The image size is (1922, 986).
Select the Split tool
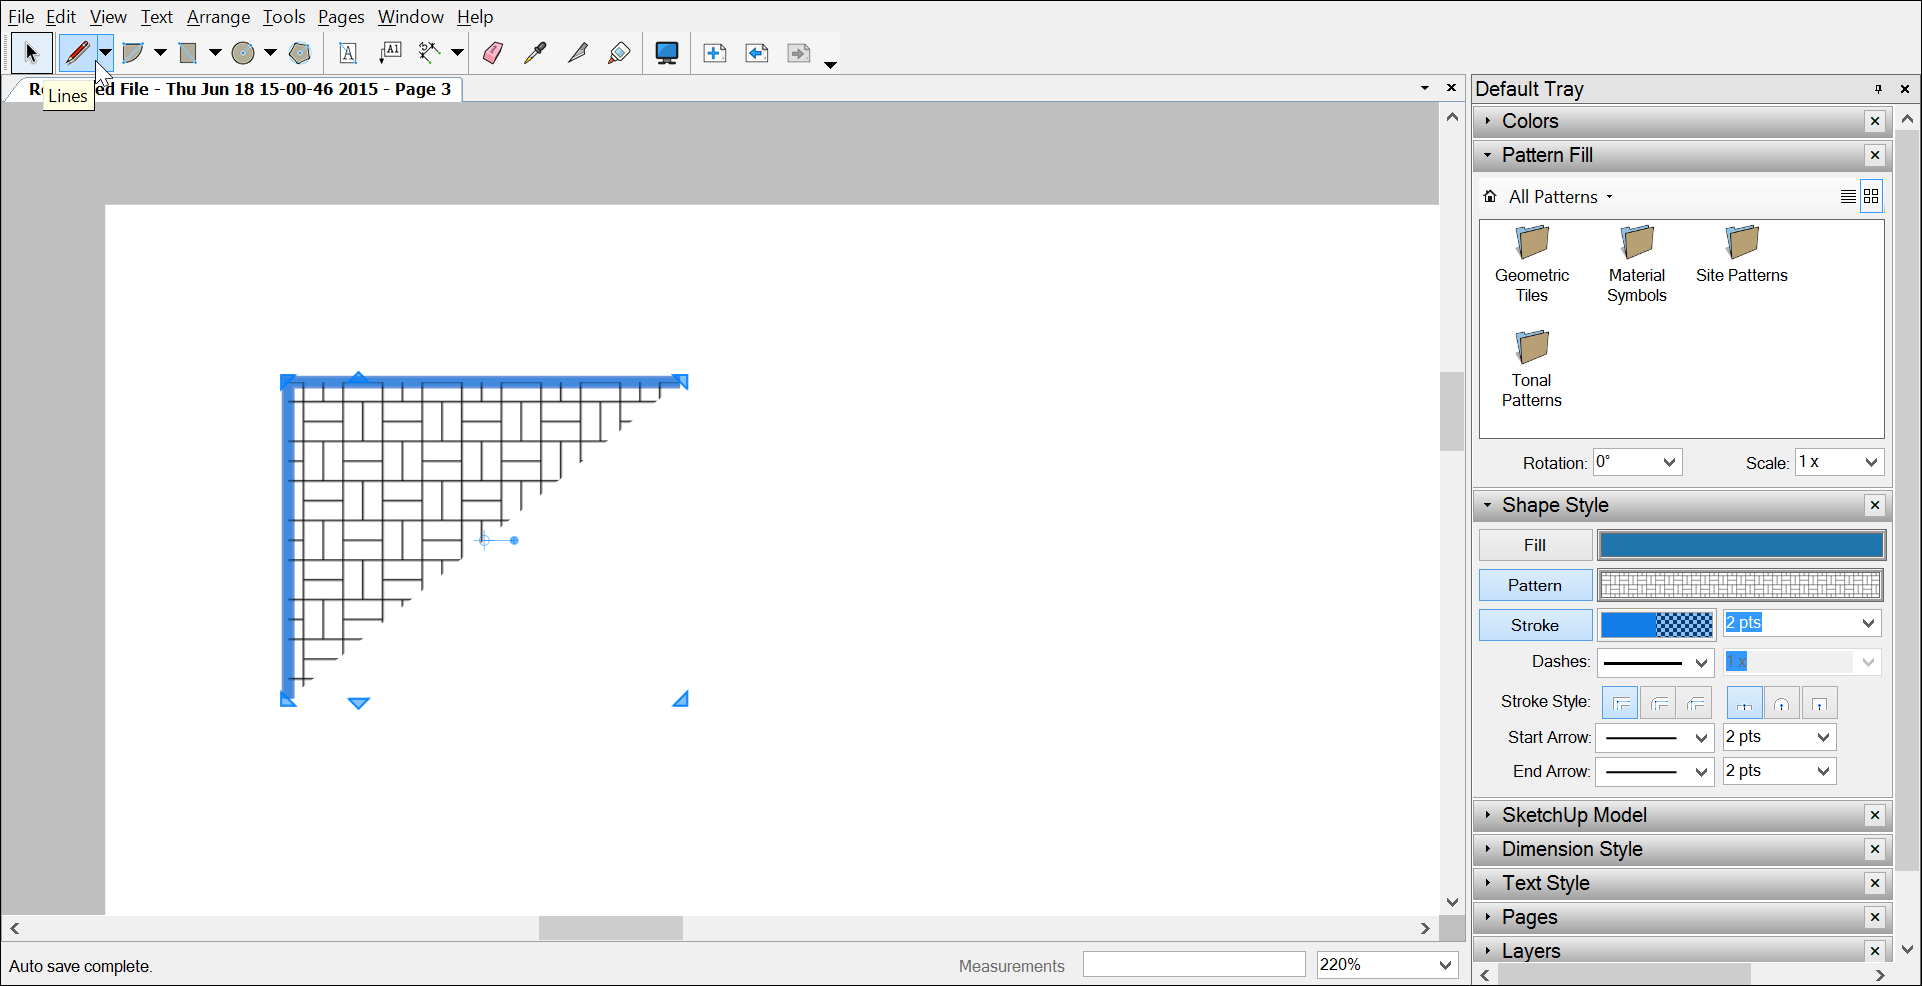coord(430,53)
